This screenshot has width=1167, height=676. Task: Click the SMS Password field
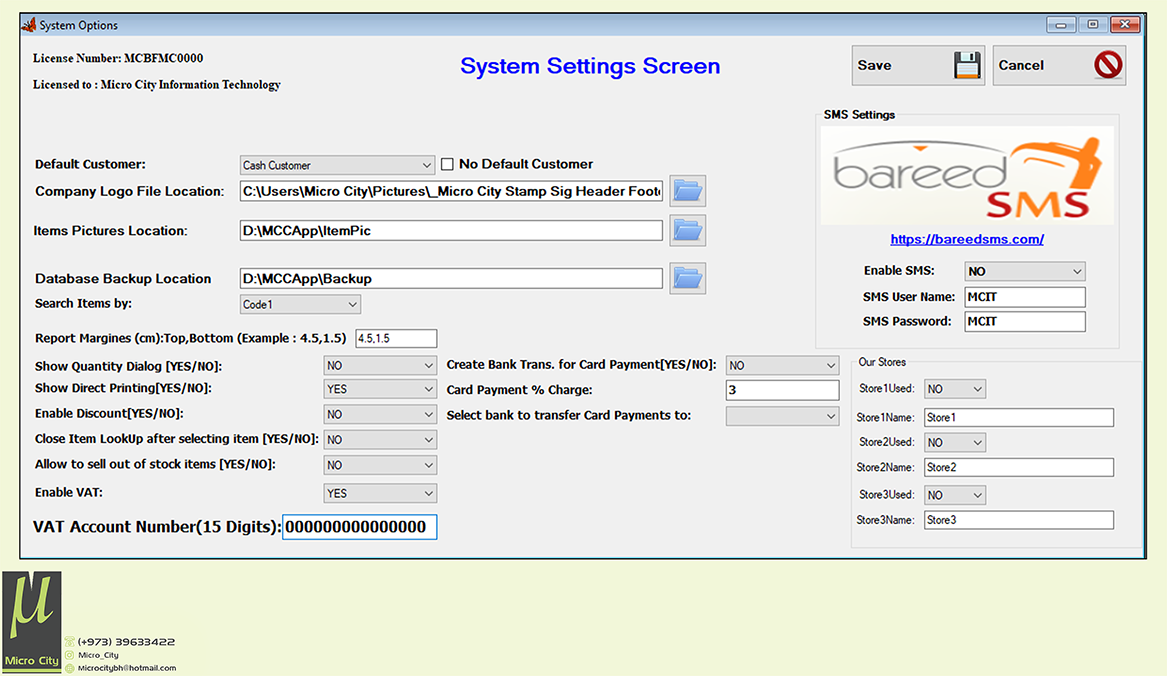pos(1025,322)
